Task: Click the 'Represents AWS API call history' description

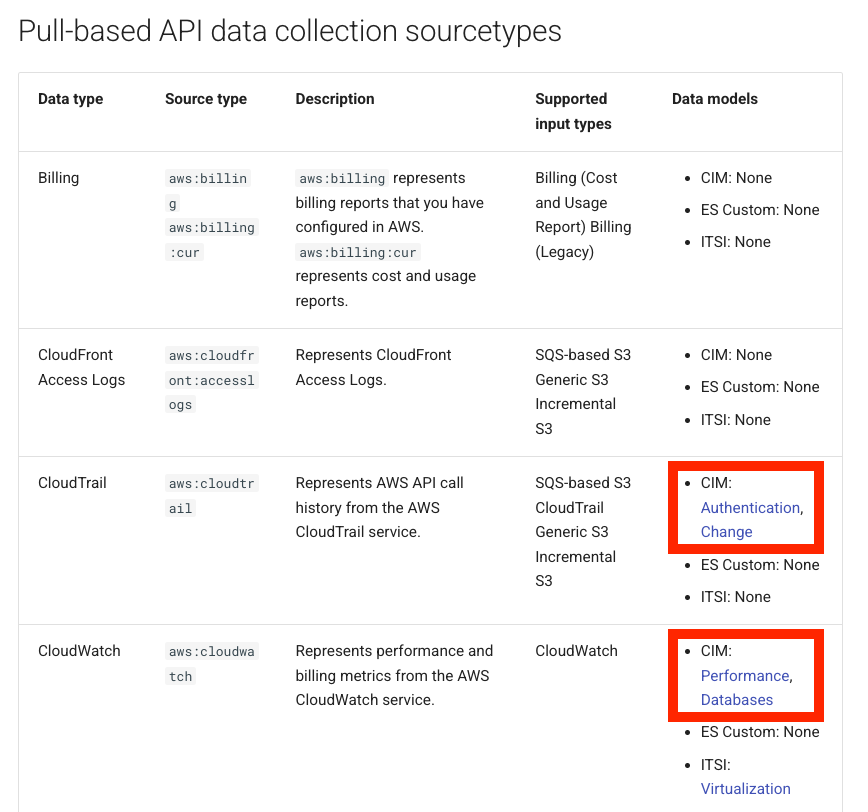Action: point(379,508)
